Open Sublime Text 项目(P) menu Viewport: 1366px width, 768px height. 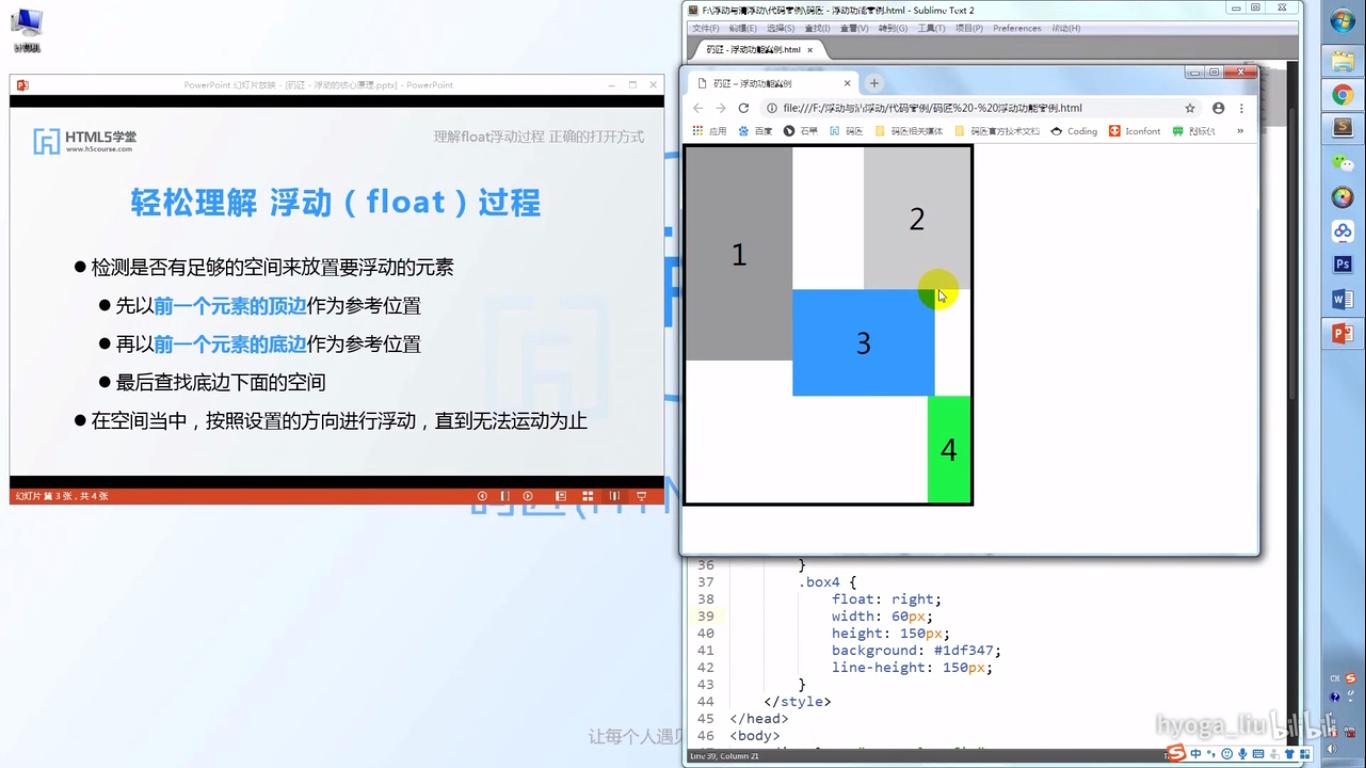point(968,28)
